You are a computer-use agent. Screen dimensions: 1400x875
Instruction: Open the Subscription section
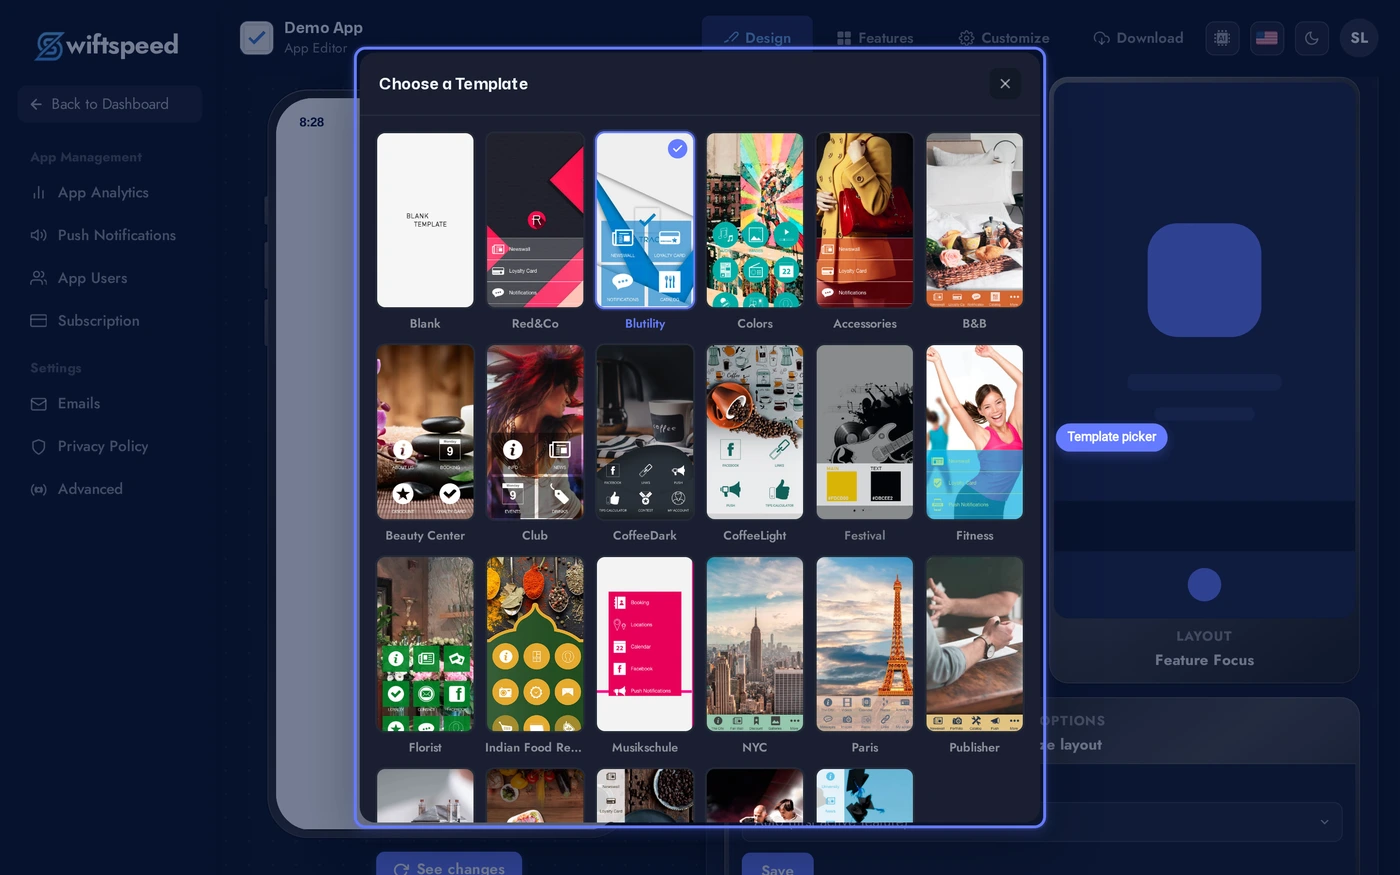97,320
